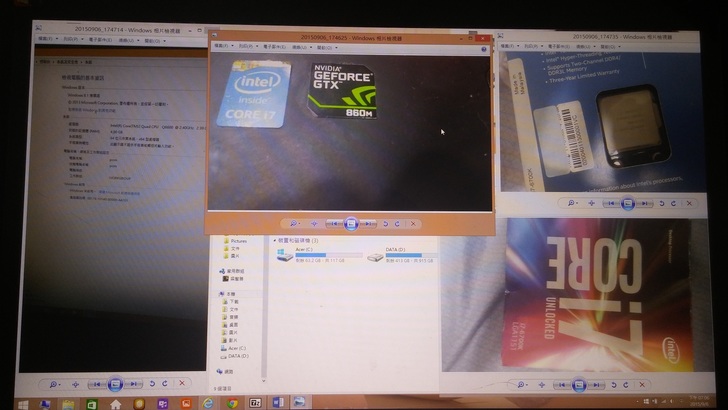
Task: Fit to window in the Core i7 box viewer
Action: (x=542, y=384)
